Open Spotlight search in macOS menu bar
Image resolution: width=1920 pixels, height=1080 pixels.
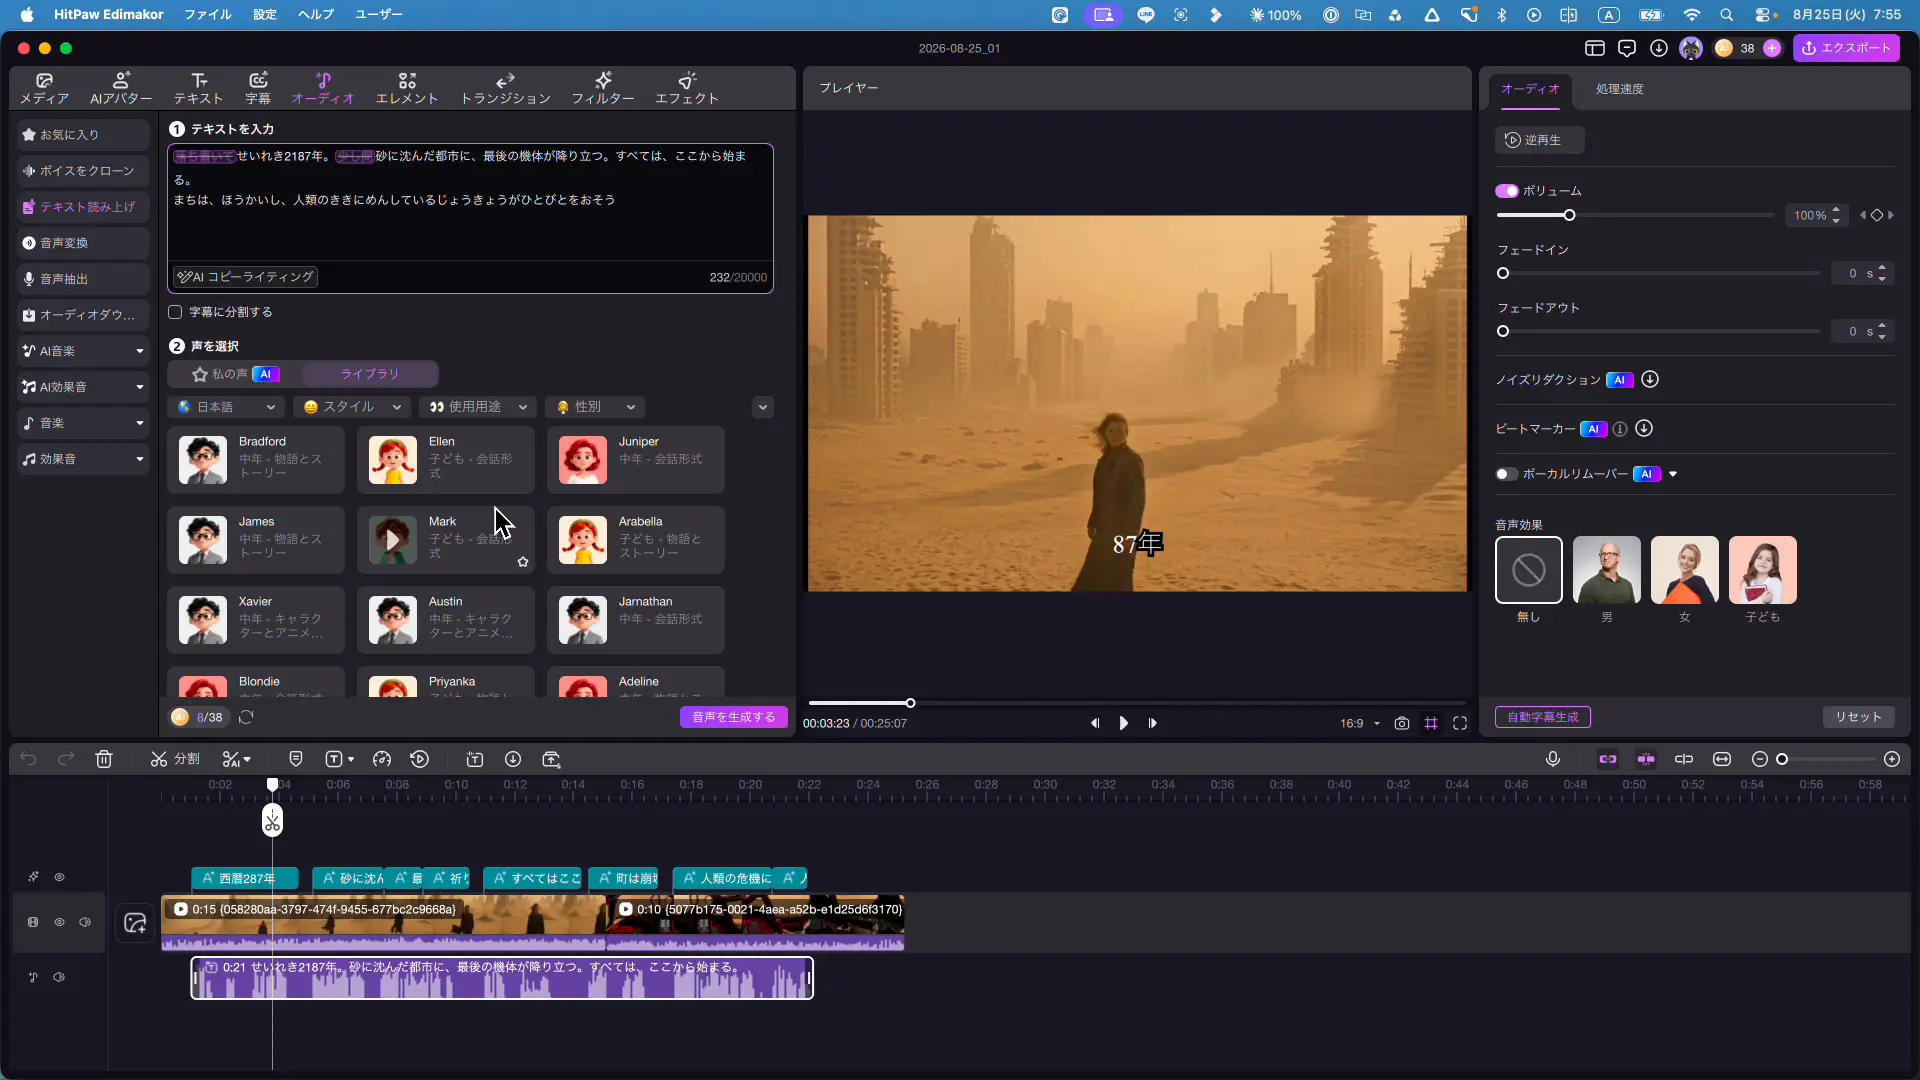[1726, 15]
